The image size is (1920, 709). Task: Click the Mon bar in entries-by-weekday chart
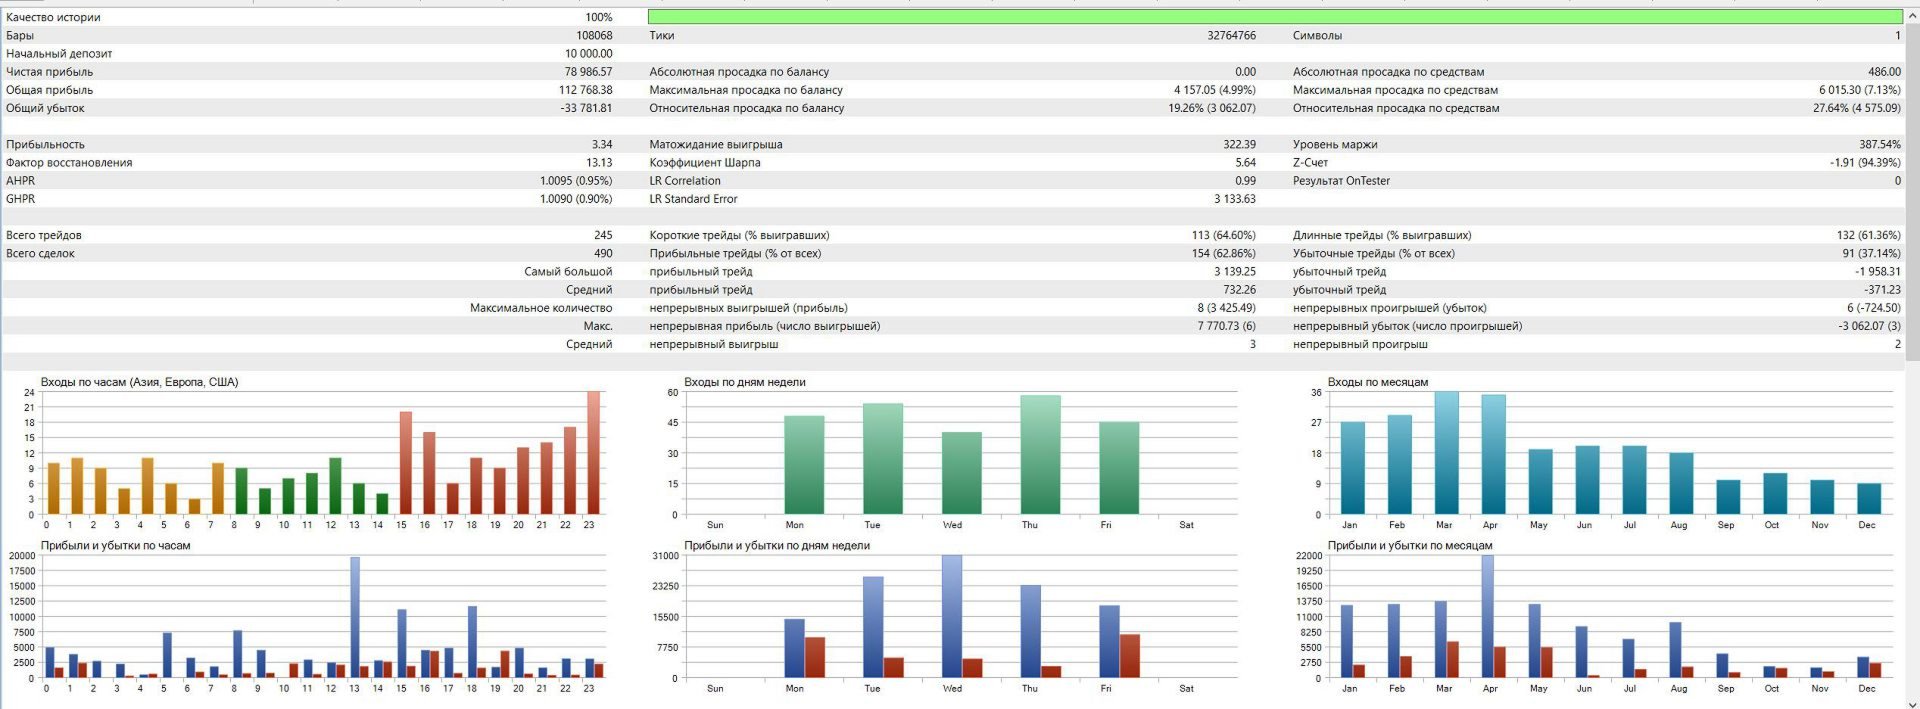[804, 465]
